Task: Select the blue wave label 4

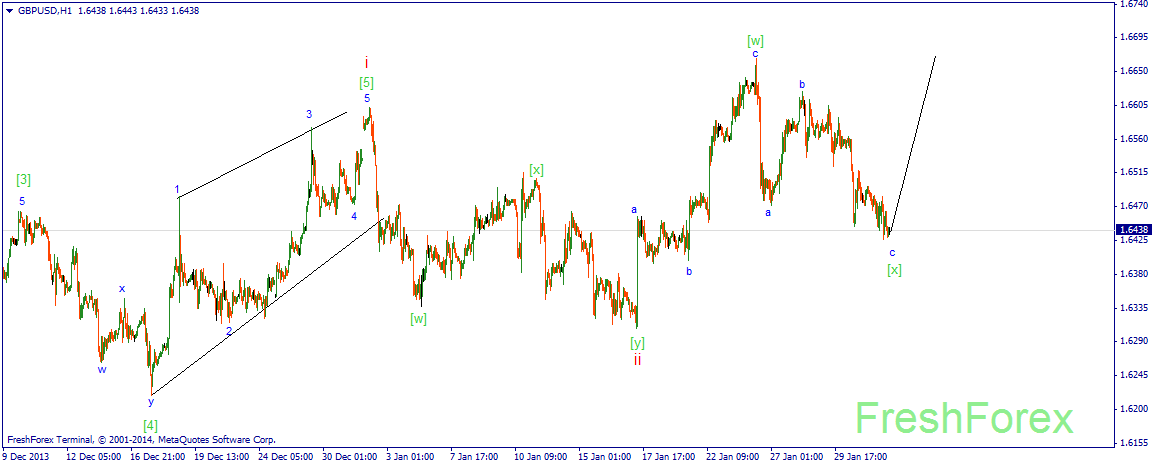Action: click(x=354, y=216)
